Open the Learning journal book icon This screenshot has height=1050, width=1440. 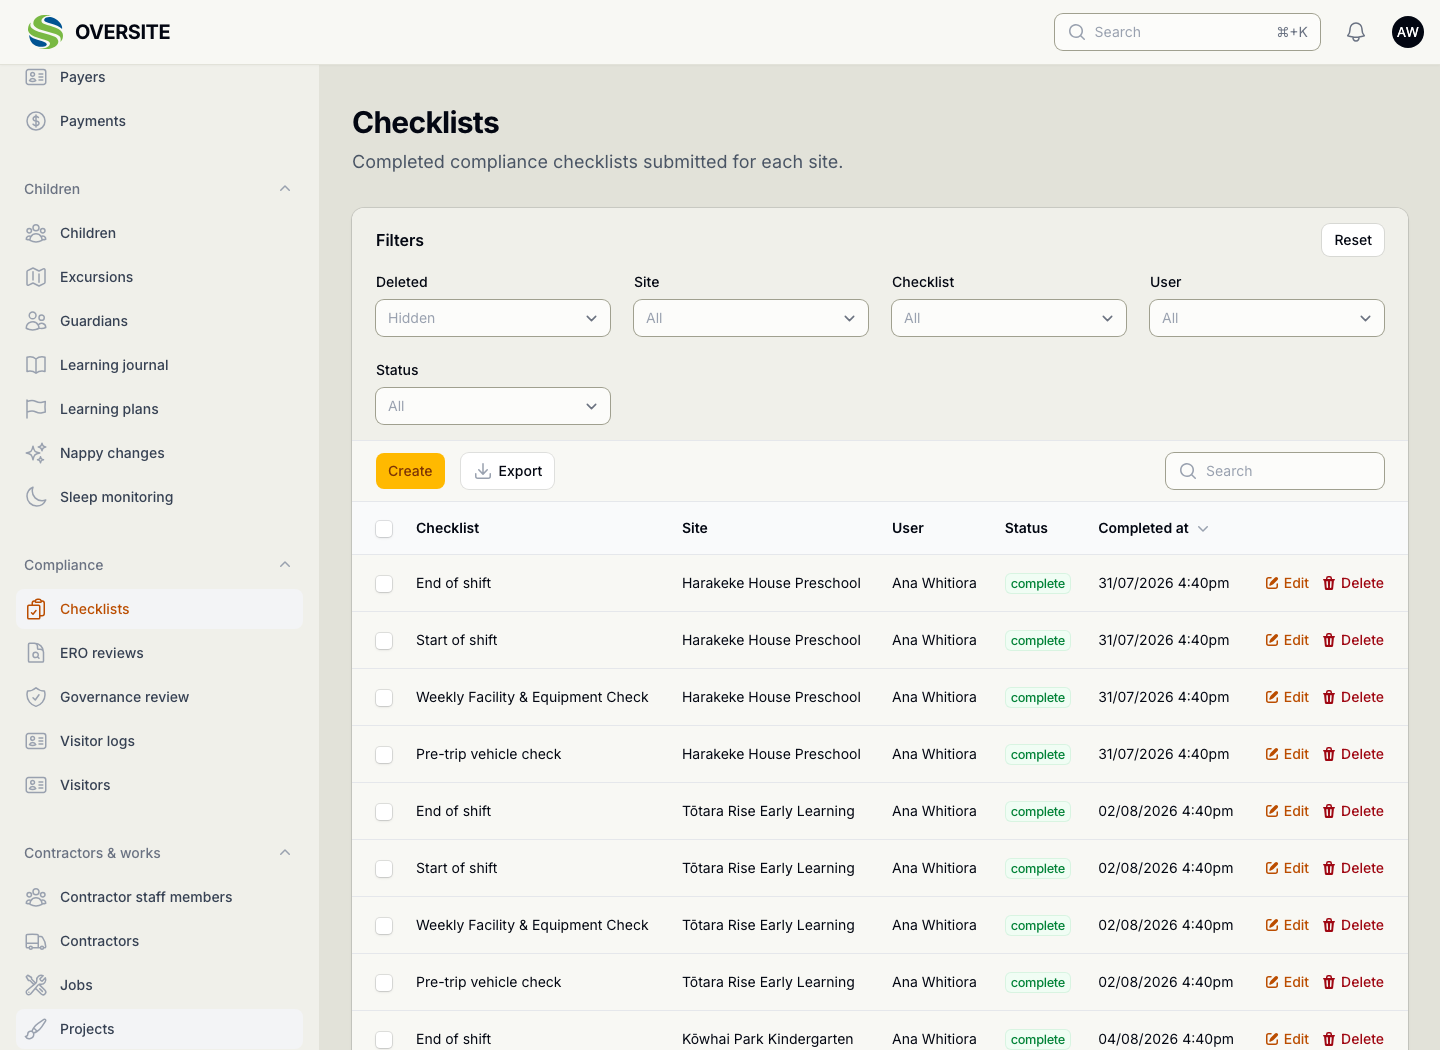[x=36, y=365]
